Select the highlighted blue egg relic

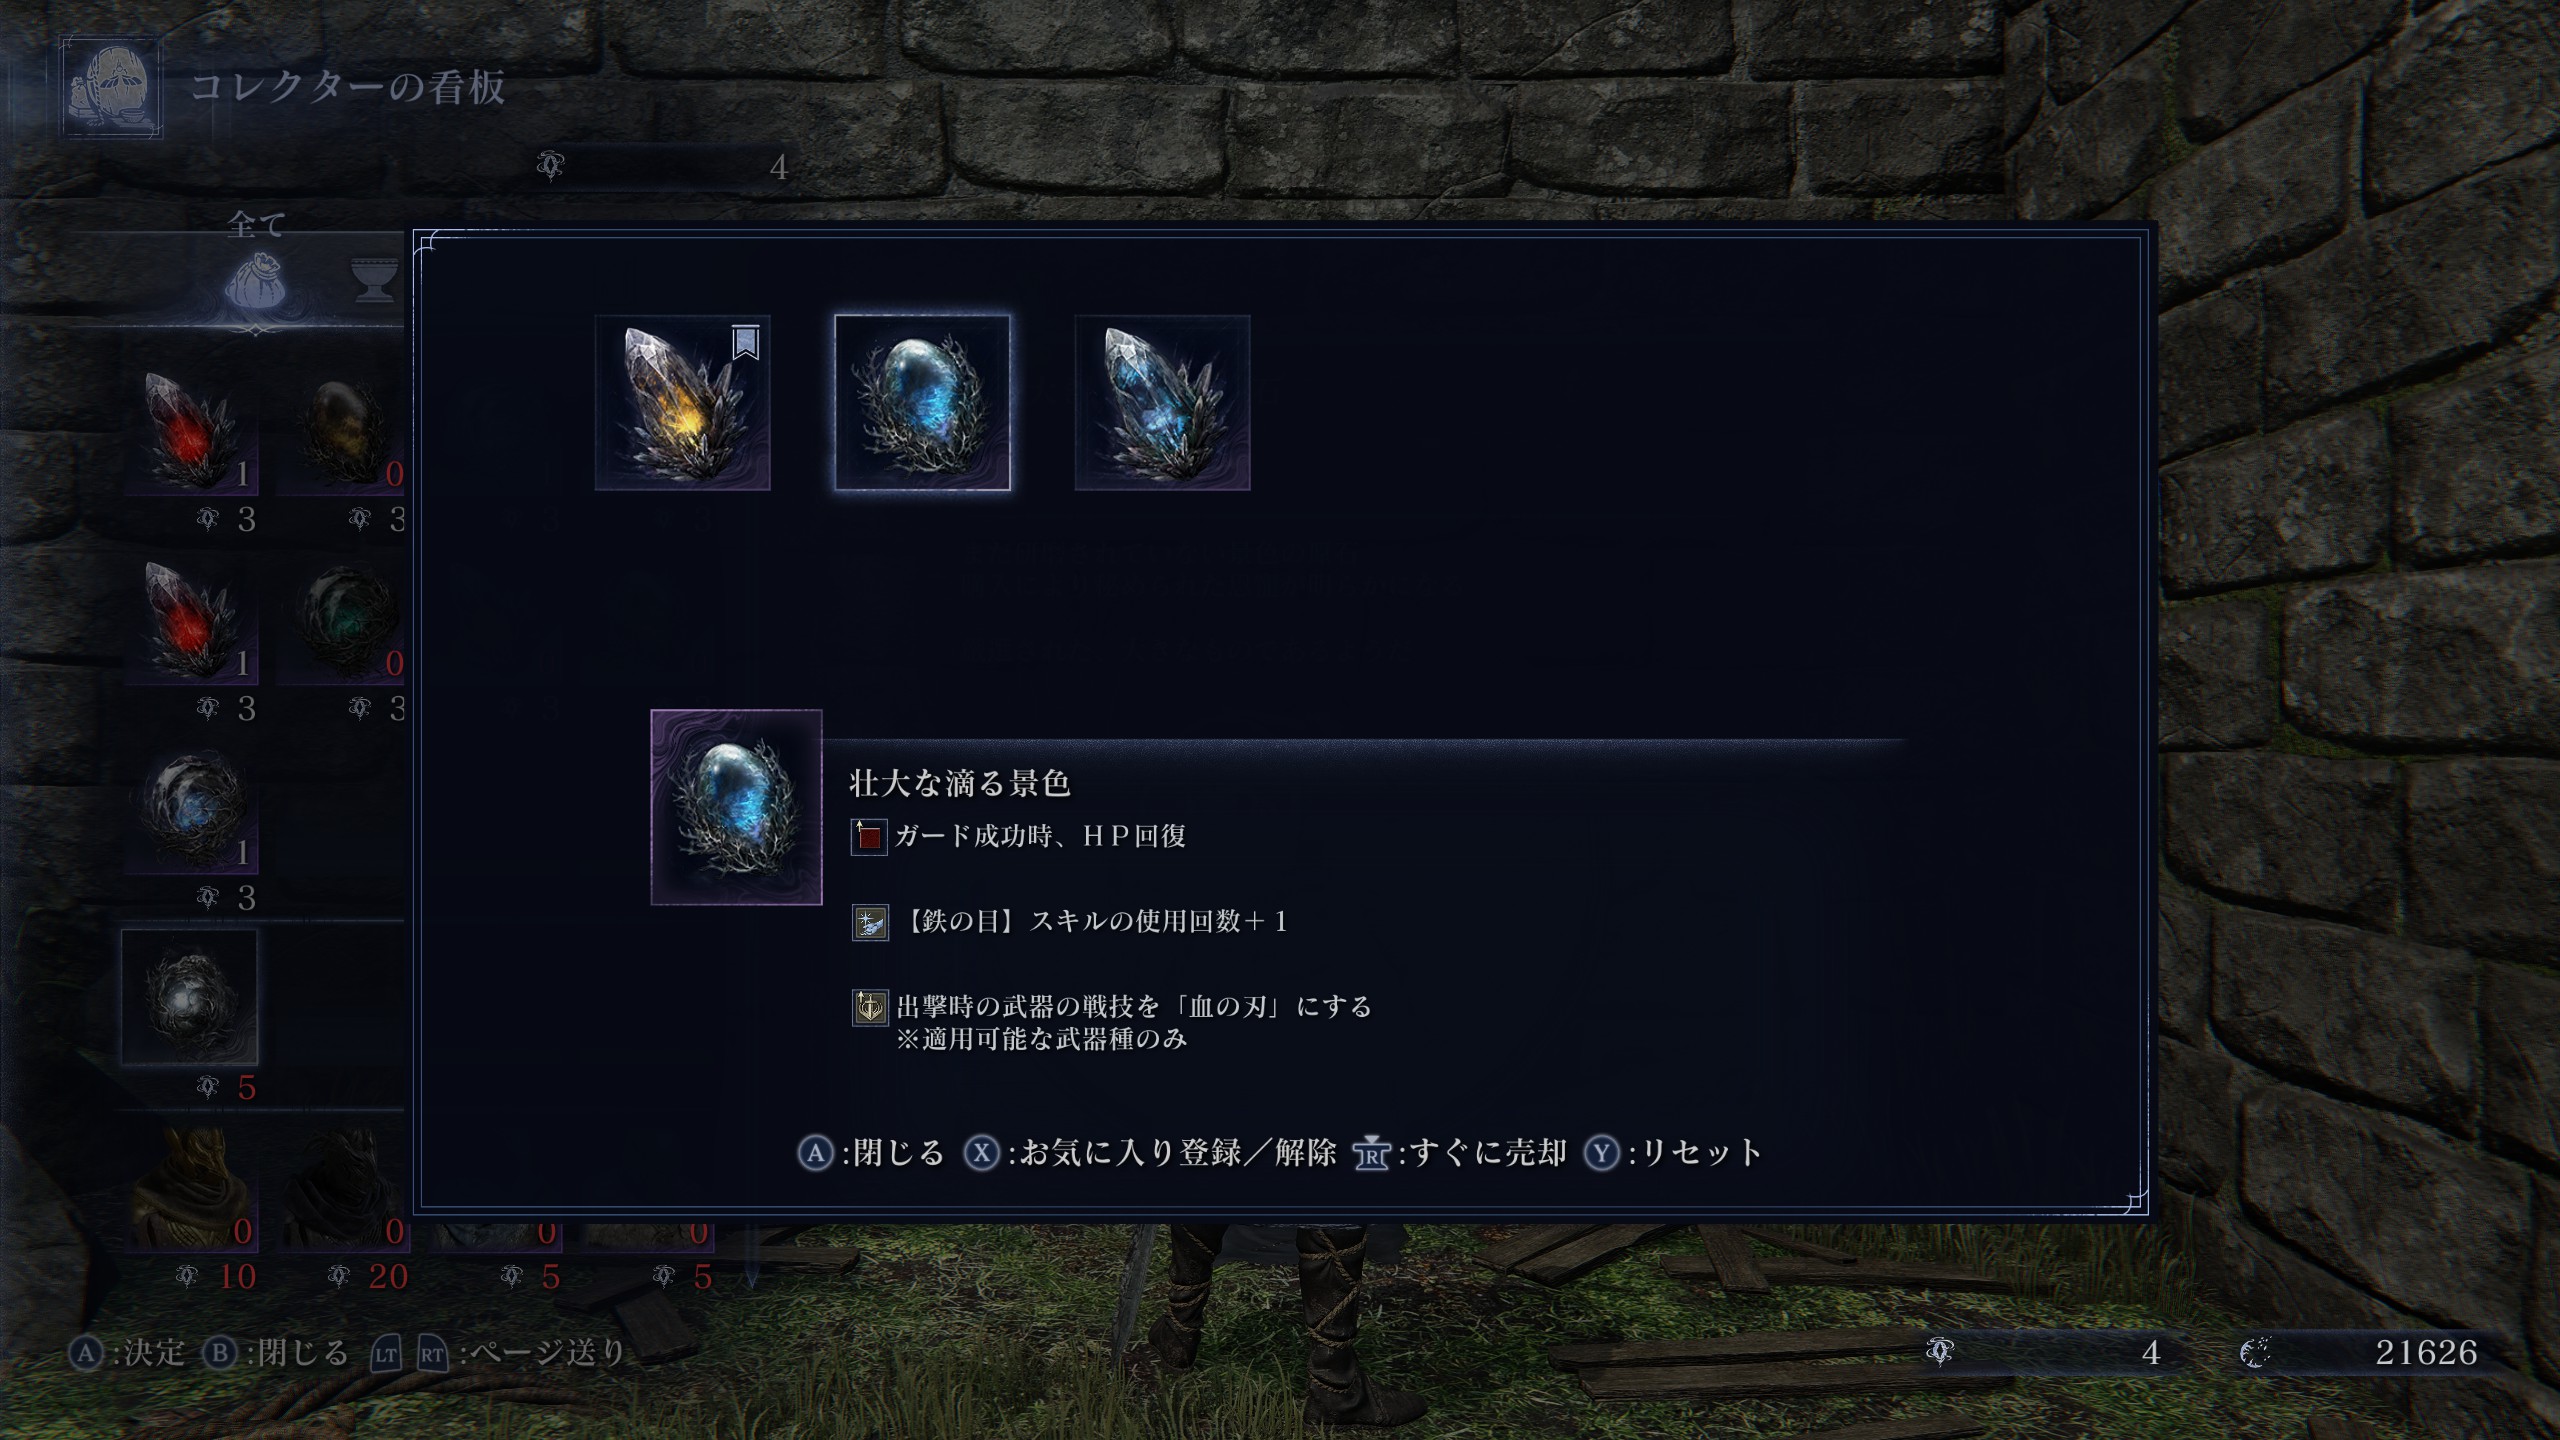point(922,403)
